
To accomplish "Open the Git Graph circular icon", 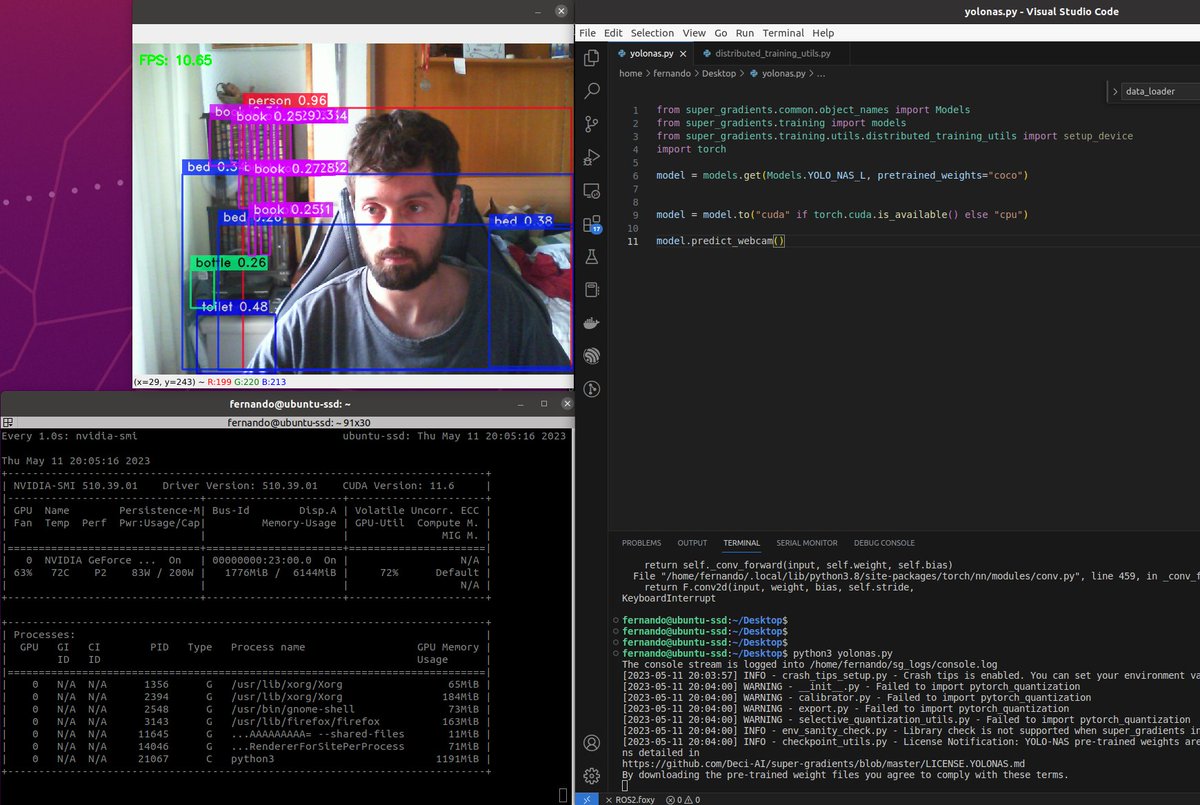I will [591, 389].
